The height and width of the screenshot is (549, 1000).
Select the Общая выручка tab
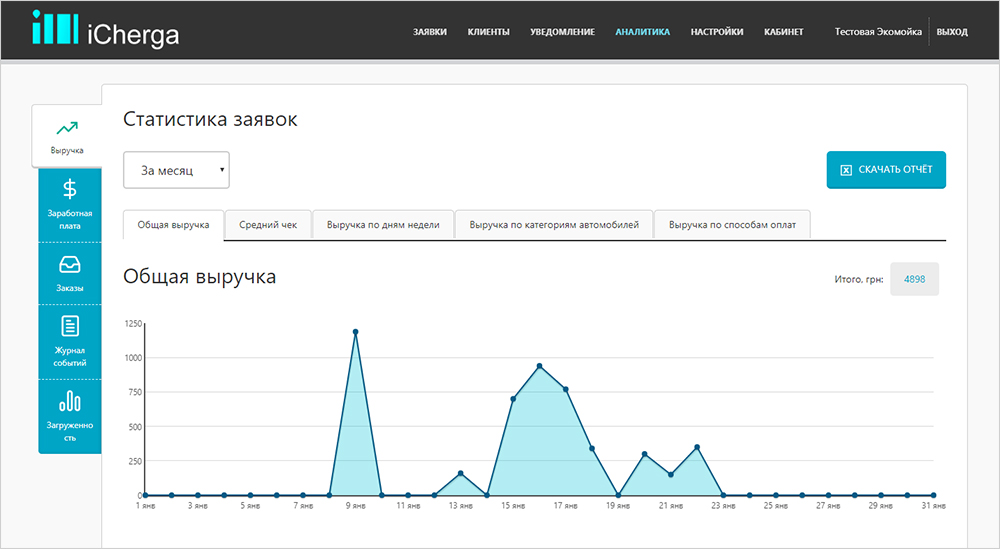[x=173, y=225]
